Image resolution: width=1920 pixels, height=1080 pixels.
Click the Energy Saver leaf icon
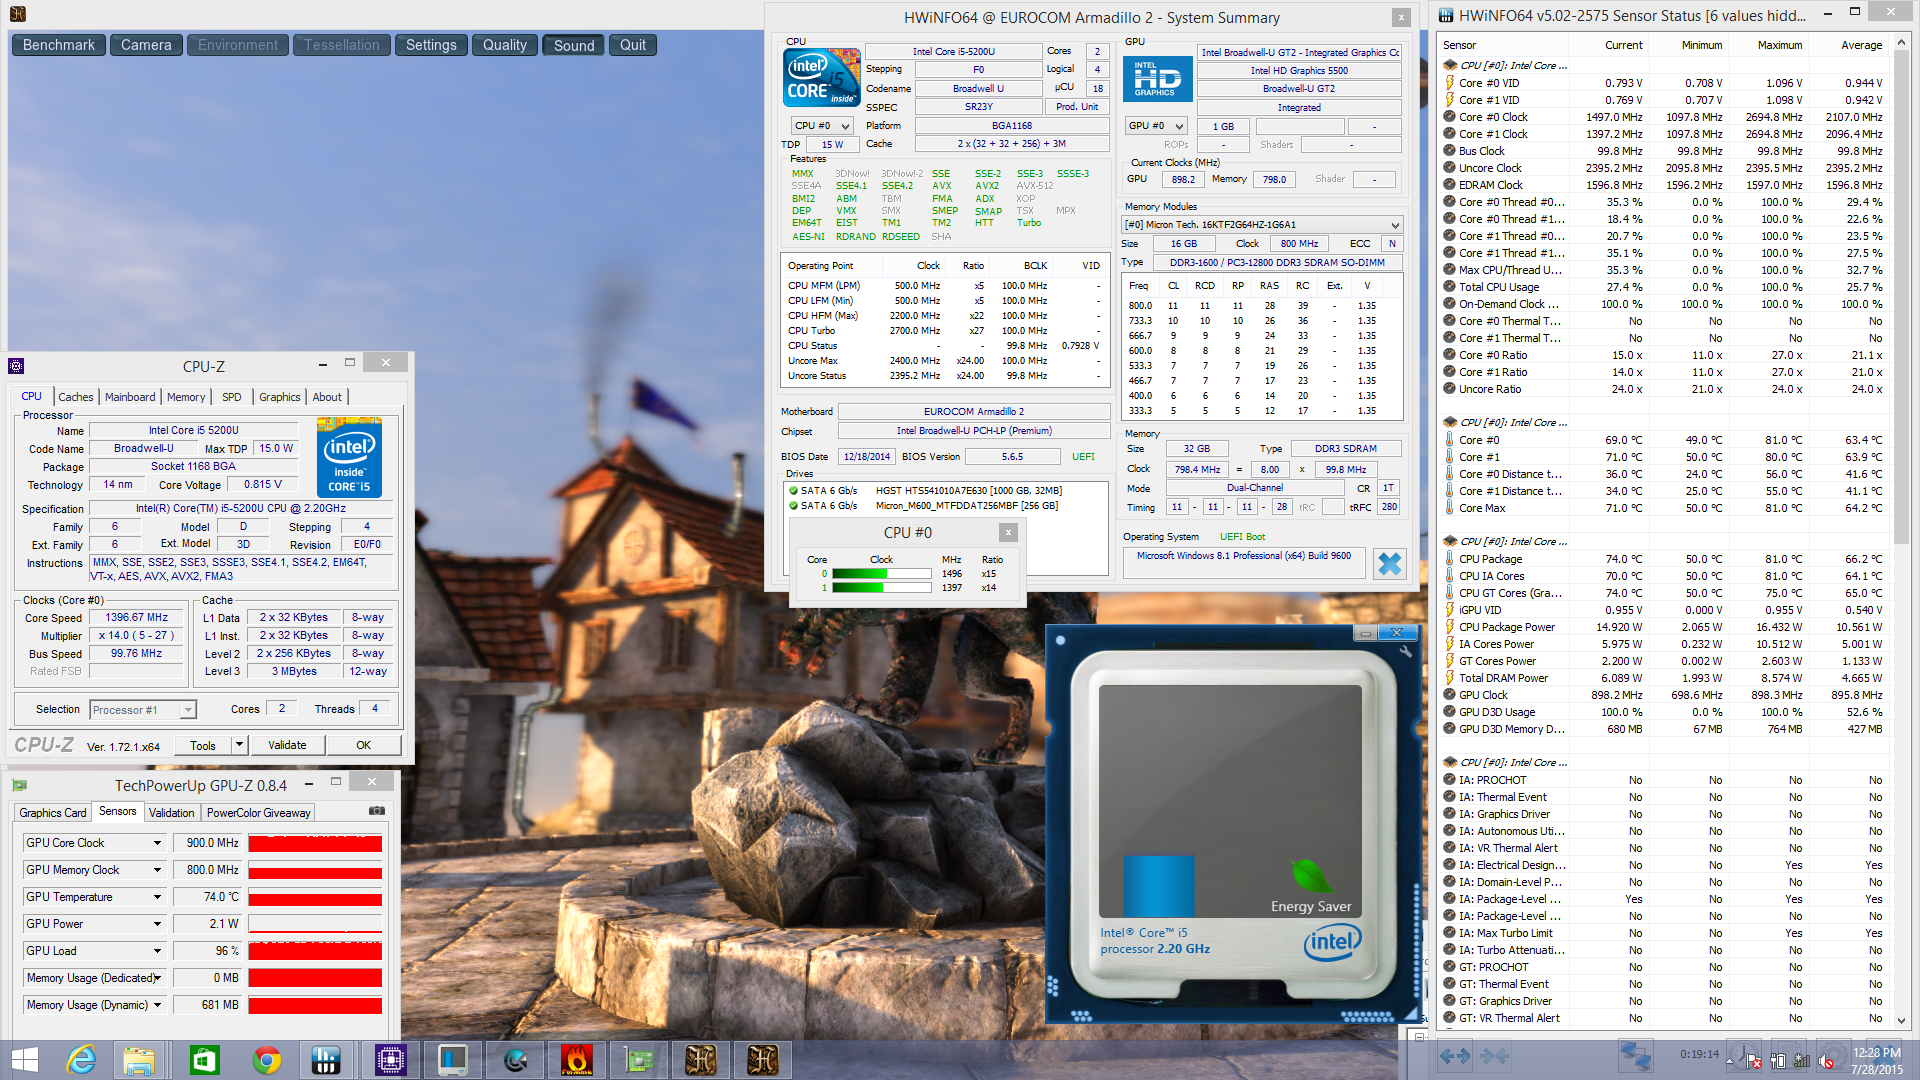(1310, 876)
